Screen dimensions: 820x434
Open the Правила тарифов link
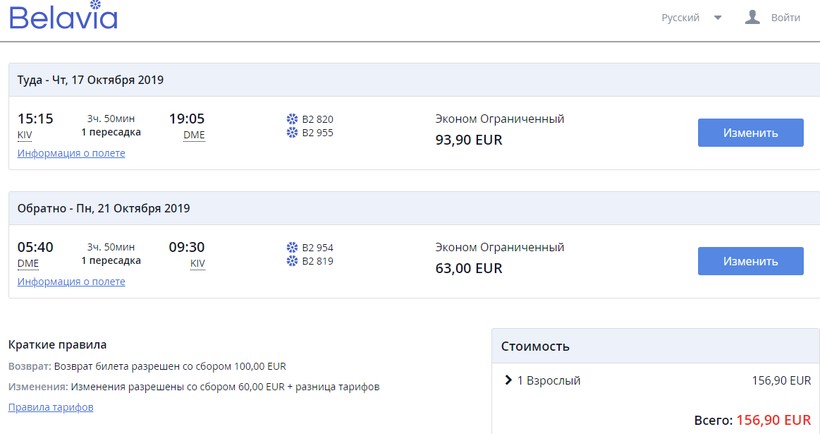(51, 407)
